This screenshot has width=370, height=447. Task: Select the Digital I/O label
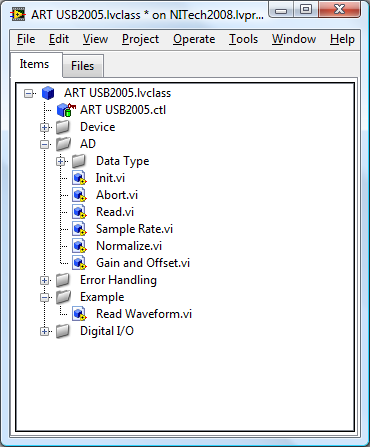[x=107, y=331]
